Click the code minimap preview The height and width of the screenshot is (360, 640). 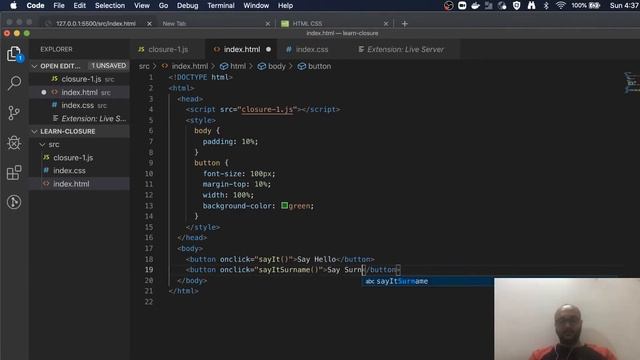click(631, 82)
